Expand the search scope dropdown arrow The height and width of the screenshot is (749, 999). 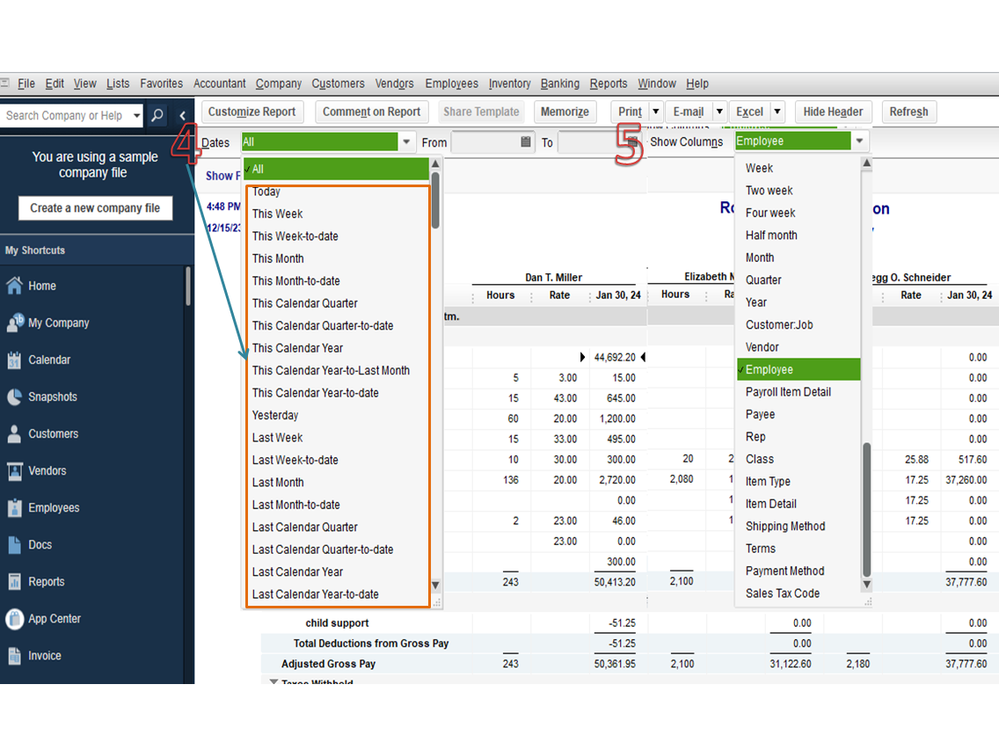(136, 115)
